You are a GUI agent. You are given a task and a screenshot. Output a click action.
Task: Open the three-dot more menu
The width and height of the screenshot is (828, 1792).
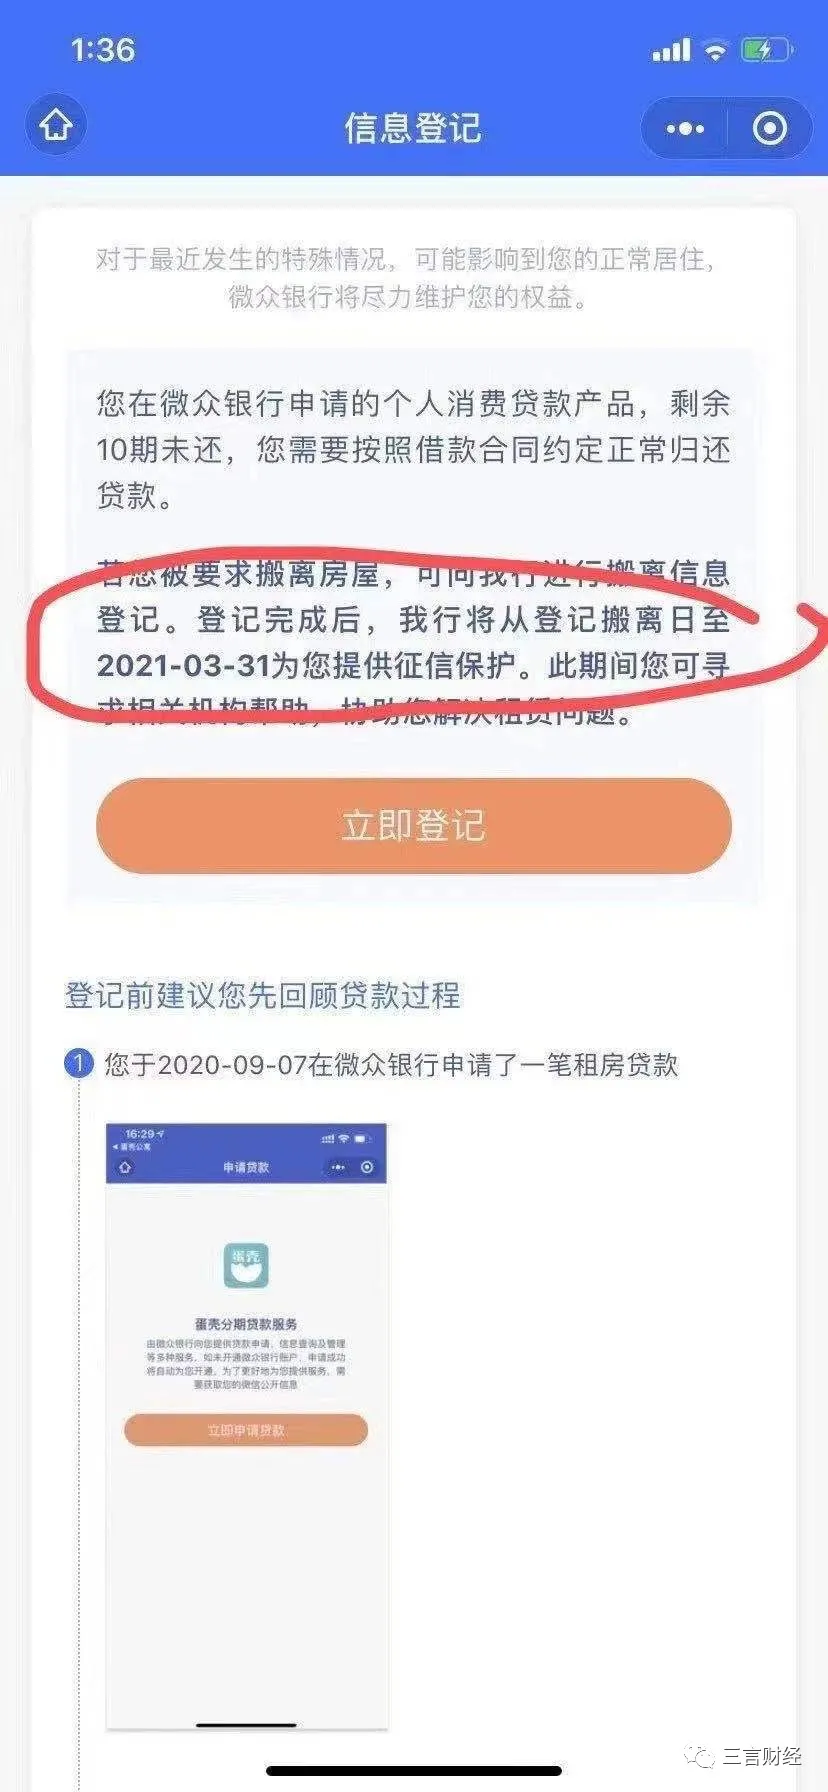click(685, 128)
